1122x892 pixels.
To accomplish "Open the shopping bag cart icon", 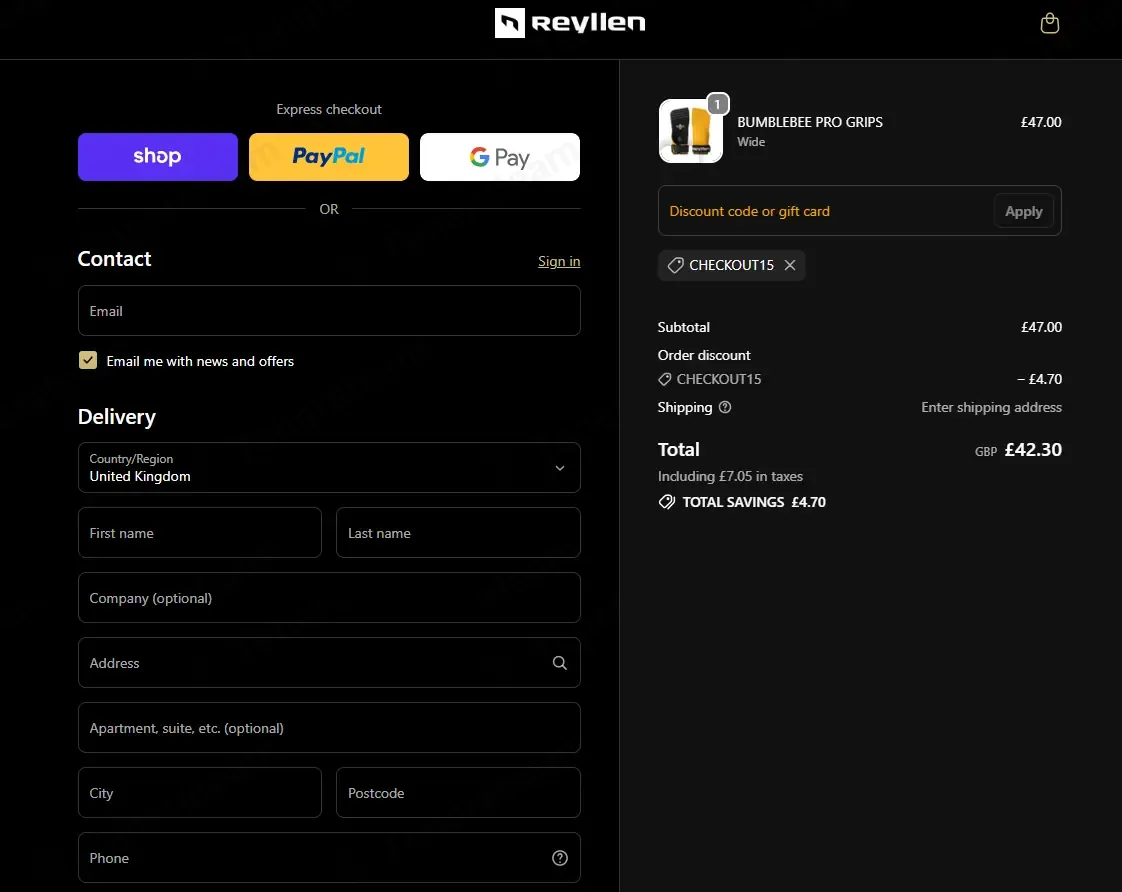I will 1049,23.
